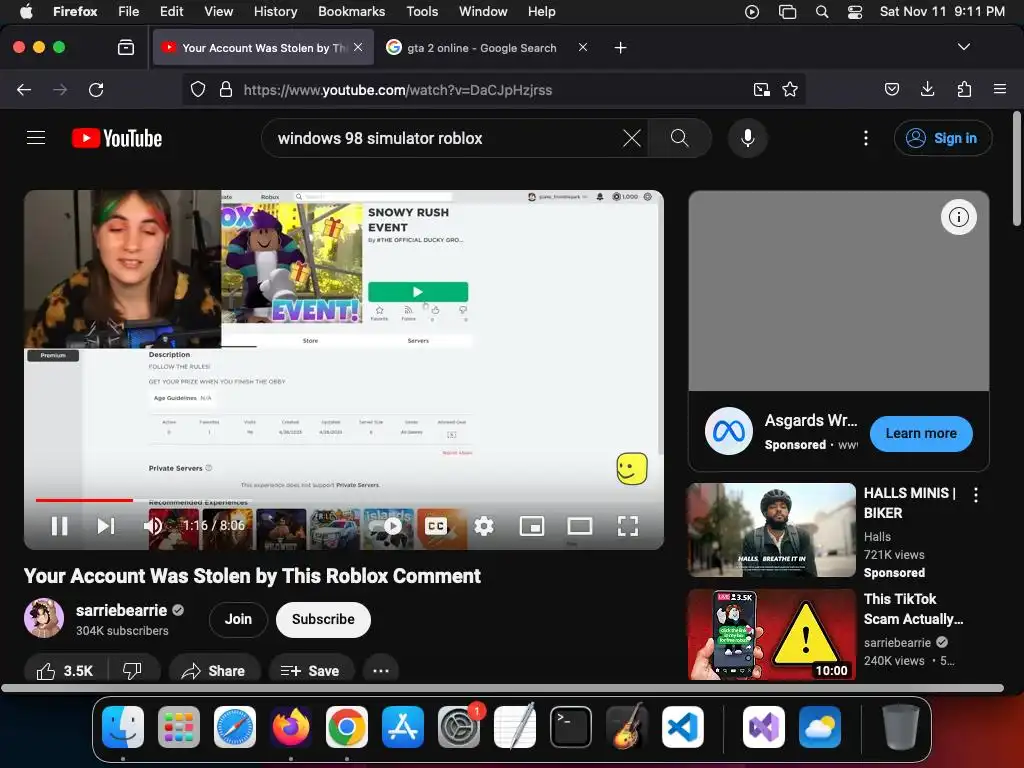Start voice search with microphone
Viewport: 1024px width, 768px height.
coord(748,138)
